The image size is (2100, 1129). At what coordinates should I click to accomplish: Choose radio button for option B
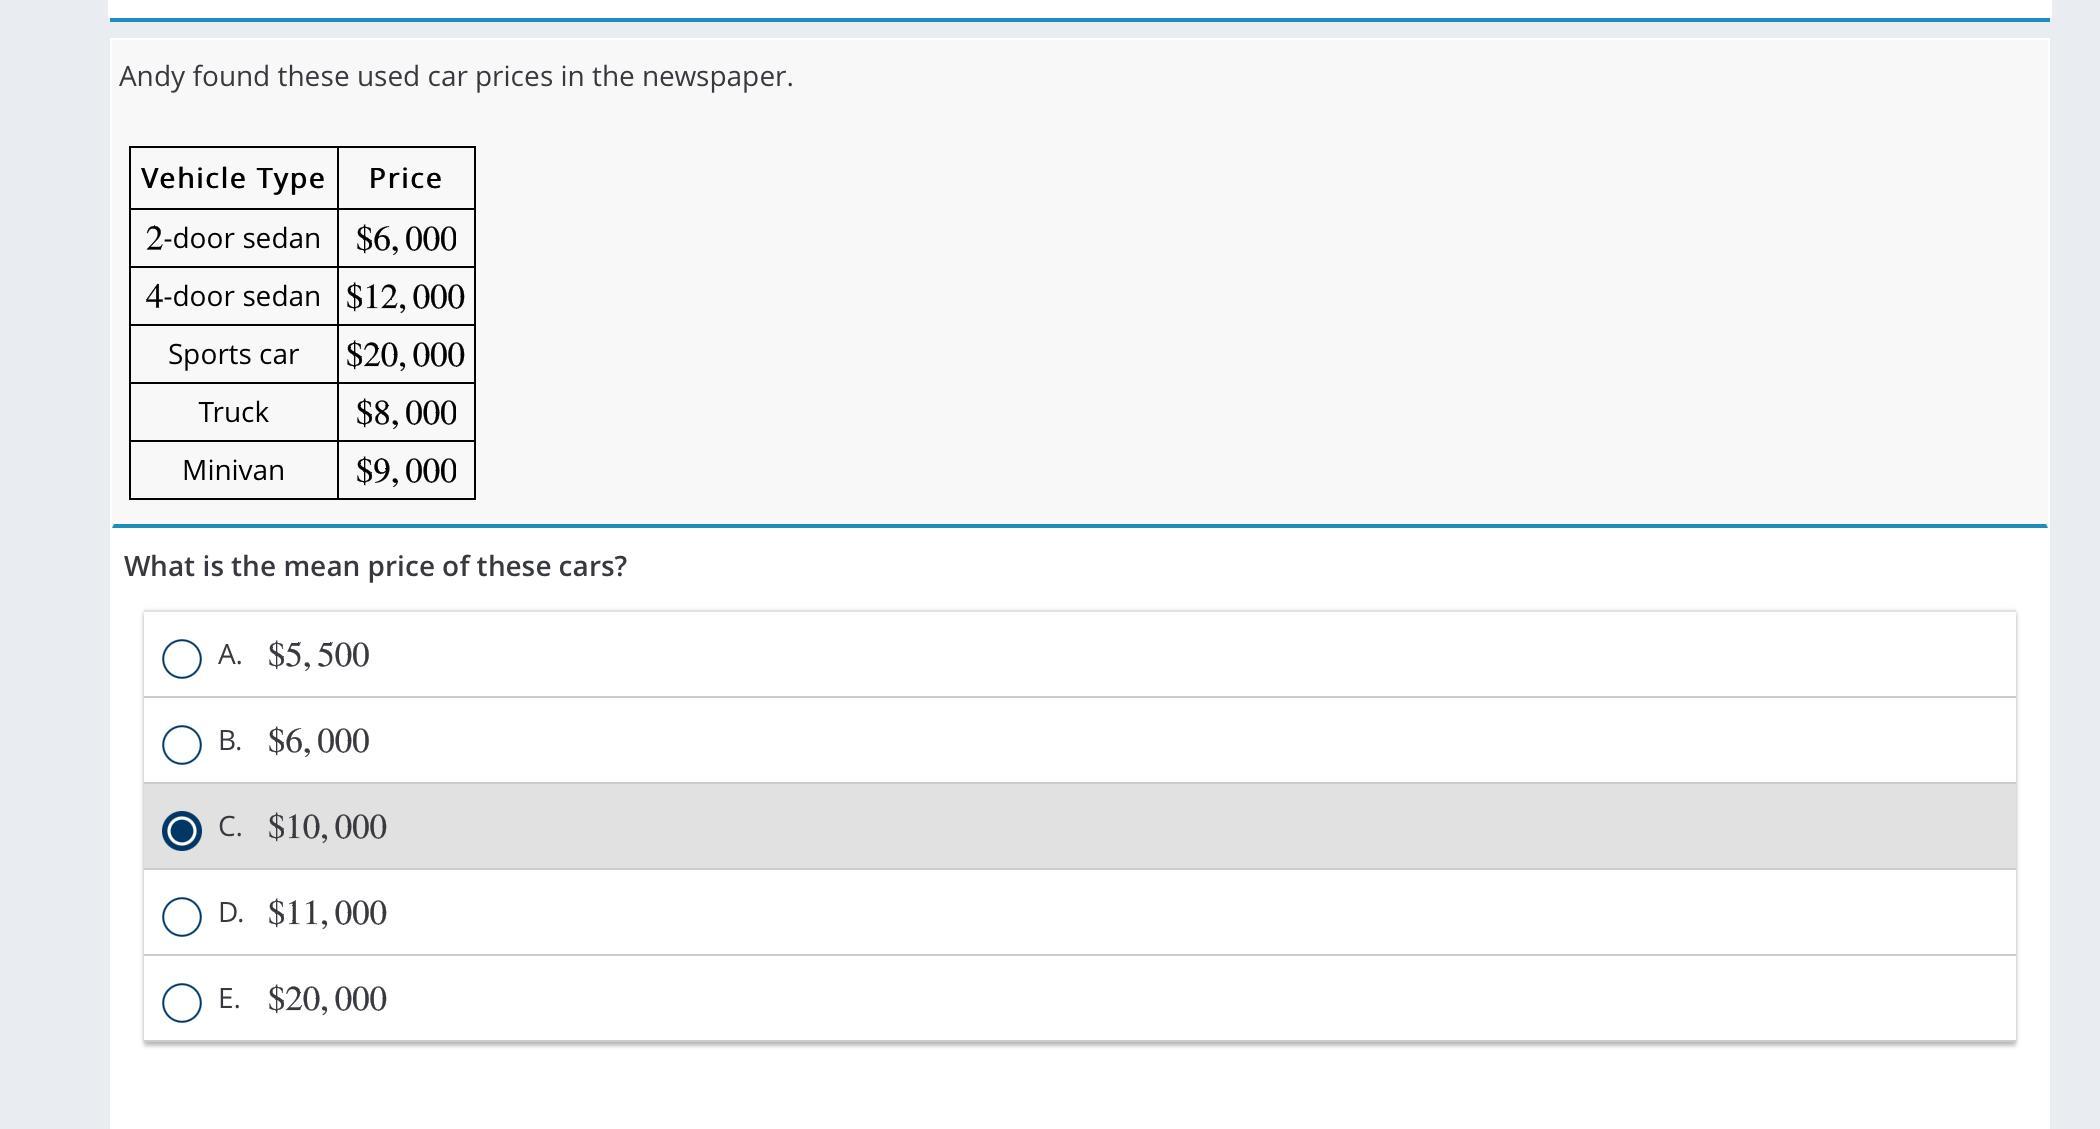point(182,744)
